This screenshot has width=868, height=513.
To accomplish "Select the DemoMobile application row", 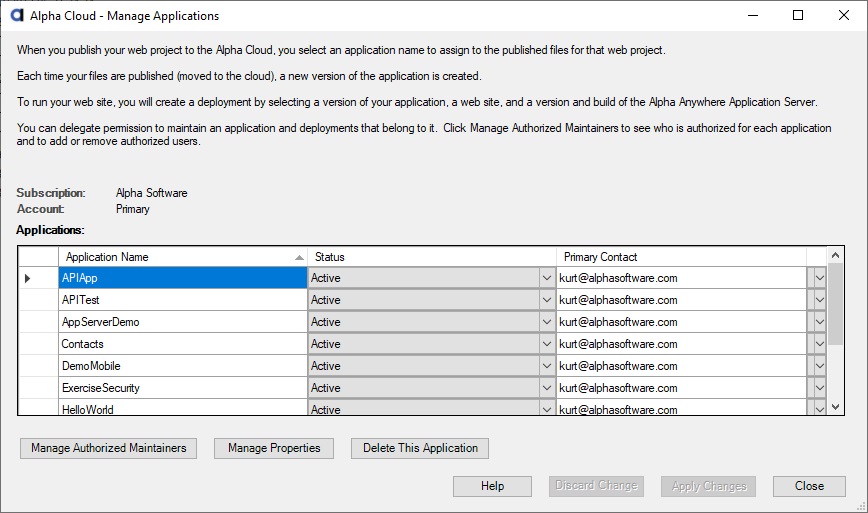I will coord(183,366).
